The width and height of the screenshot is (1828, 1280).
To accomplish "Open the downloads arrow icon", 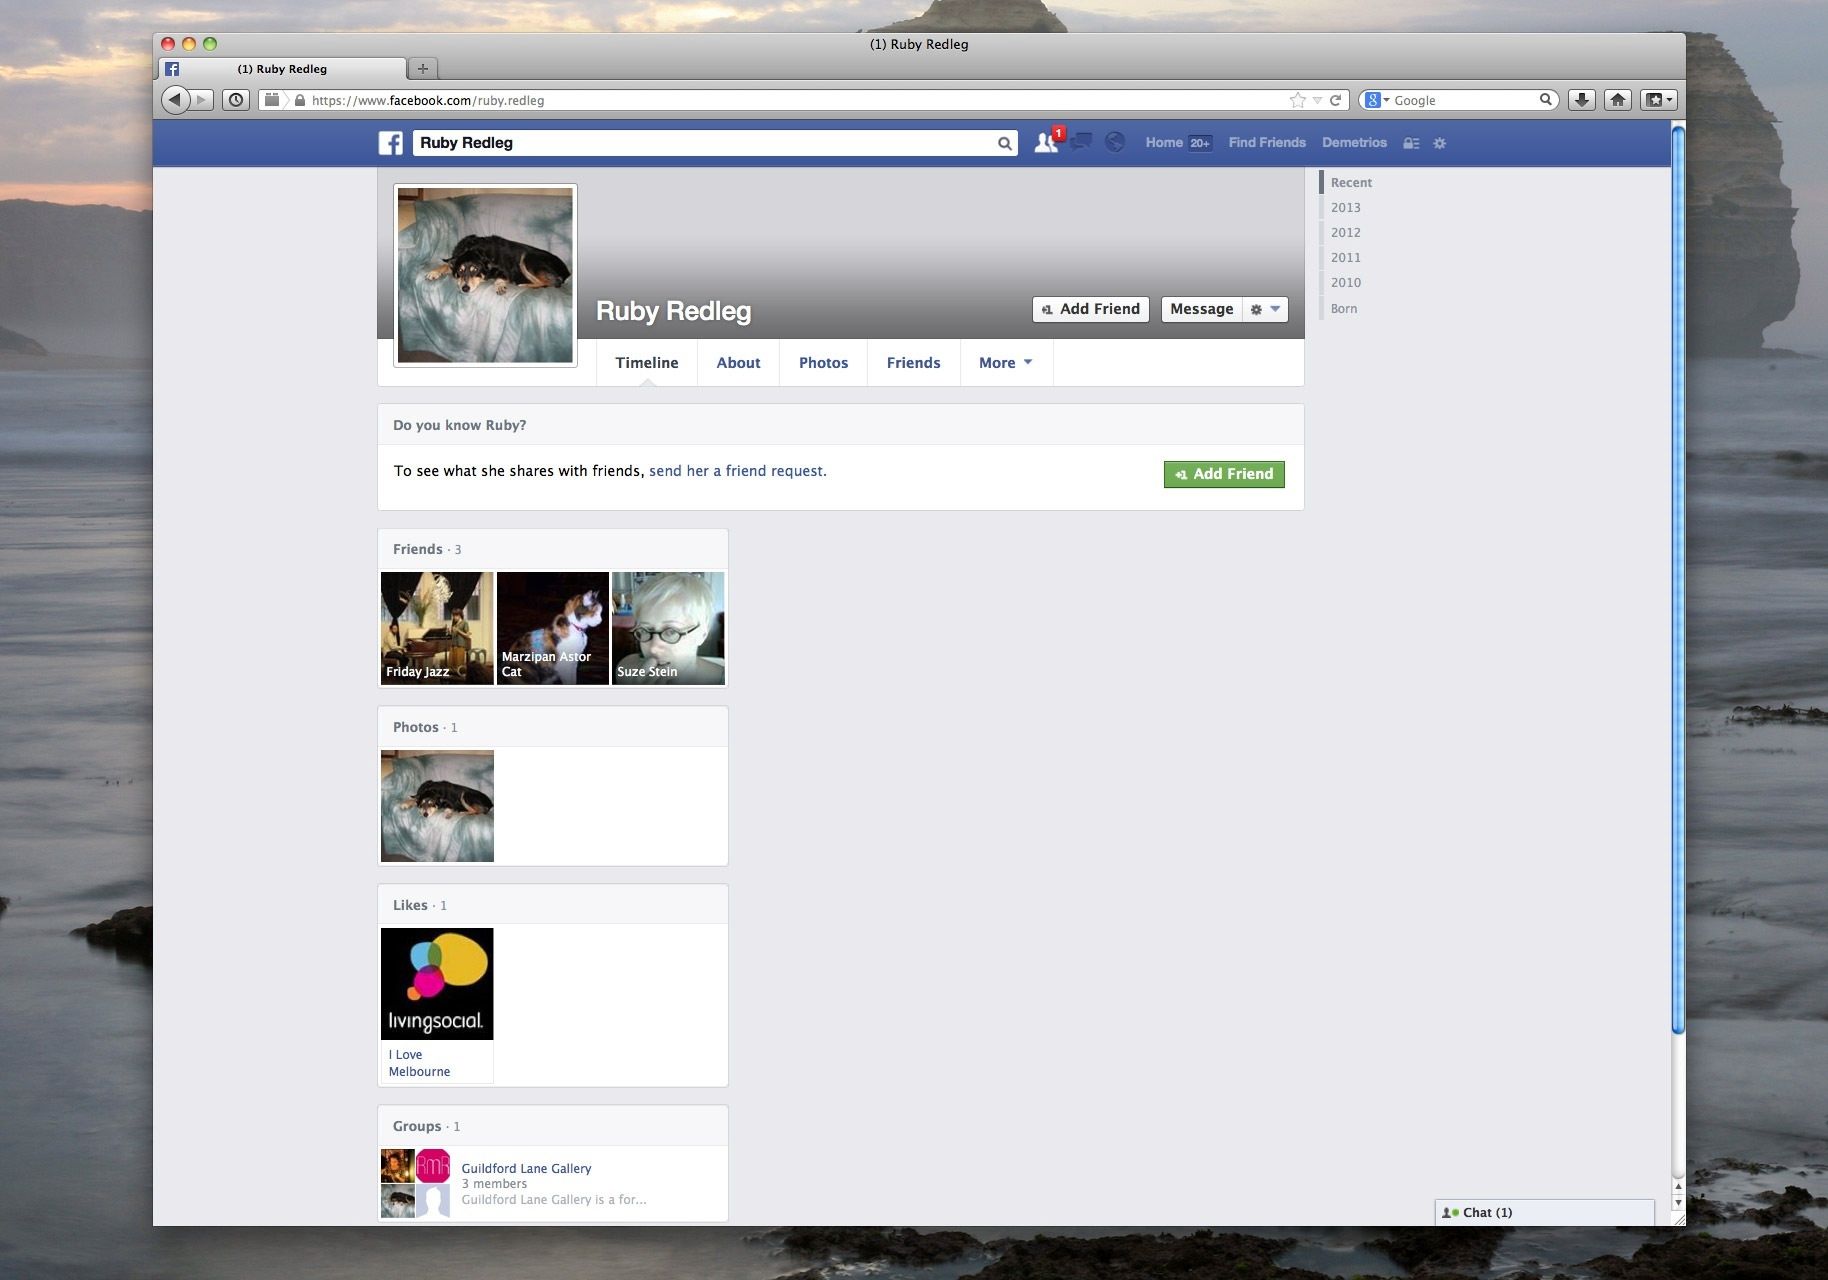I will point(1581,100).
